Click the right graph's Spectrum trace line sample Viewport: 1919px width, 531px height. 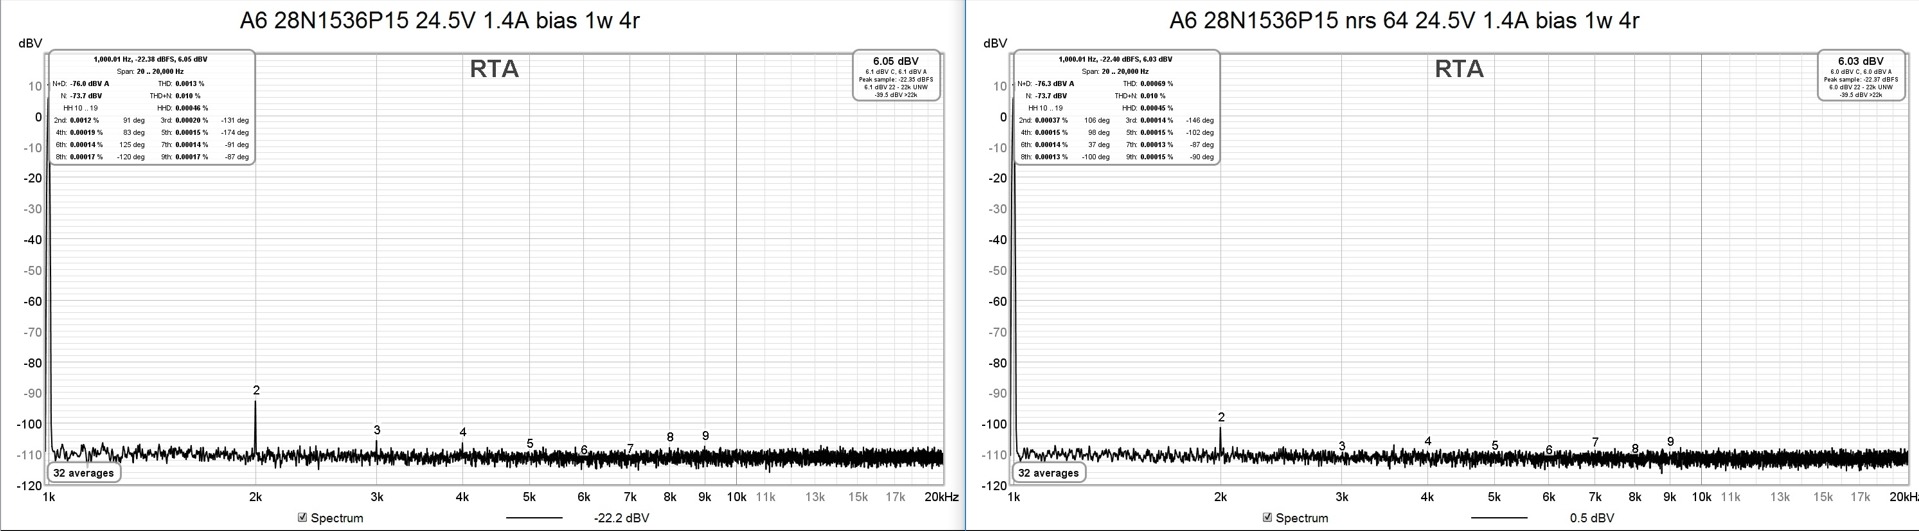(1499, 518)
